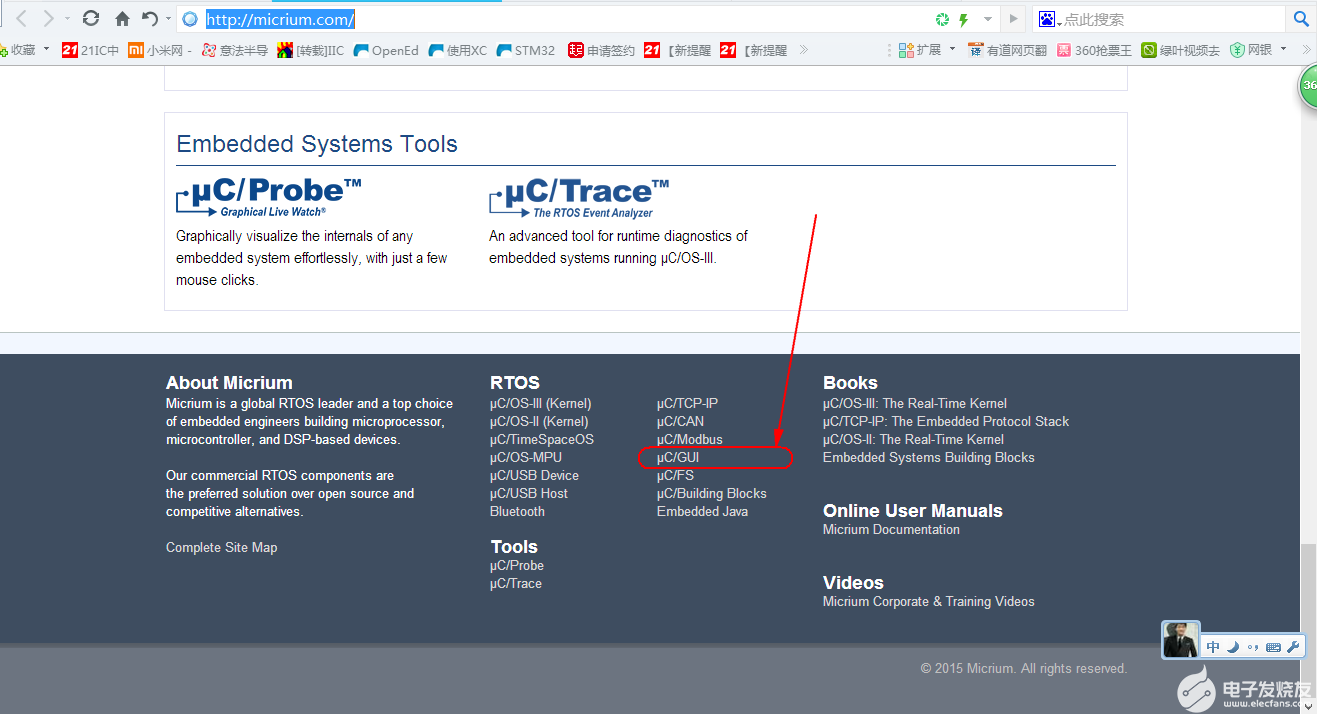Click the µC/Trace logo
Viewport: 1317px width, 714px height.
coord(579,198)
